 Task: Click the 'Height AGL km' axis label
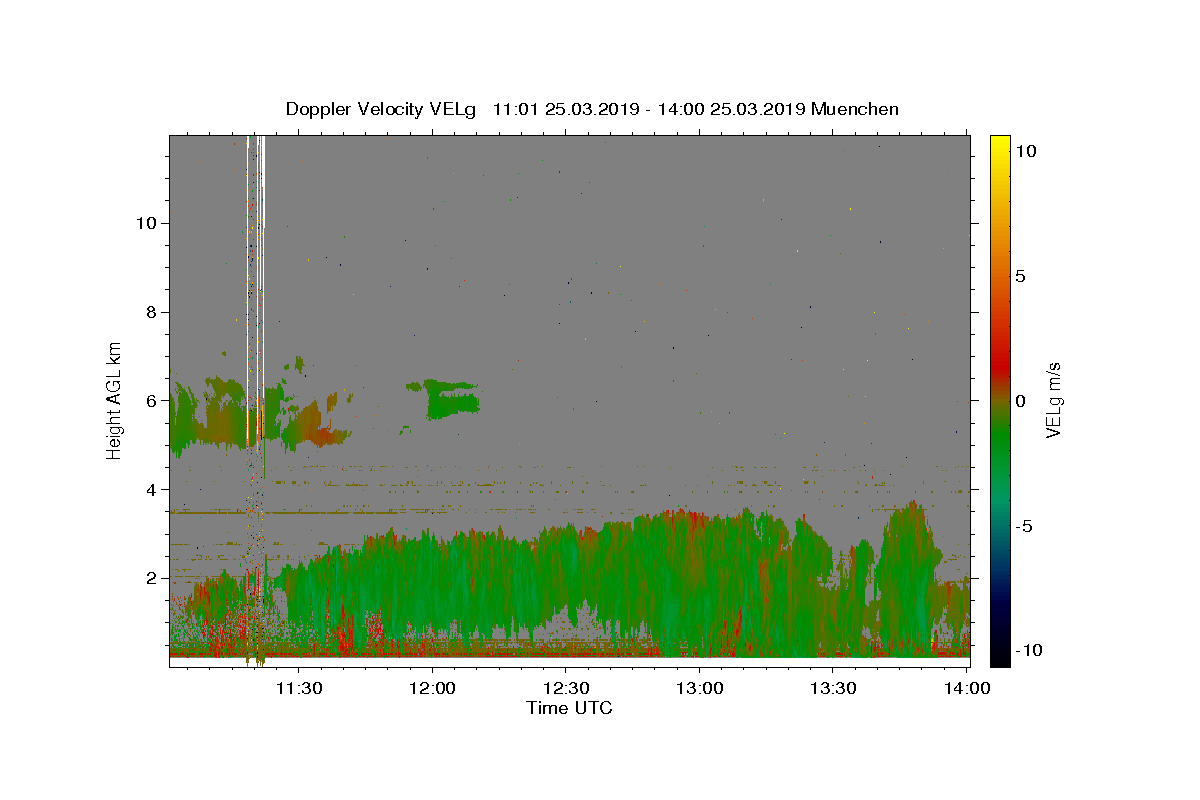coord(115,400)
